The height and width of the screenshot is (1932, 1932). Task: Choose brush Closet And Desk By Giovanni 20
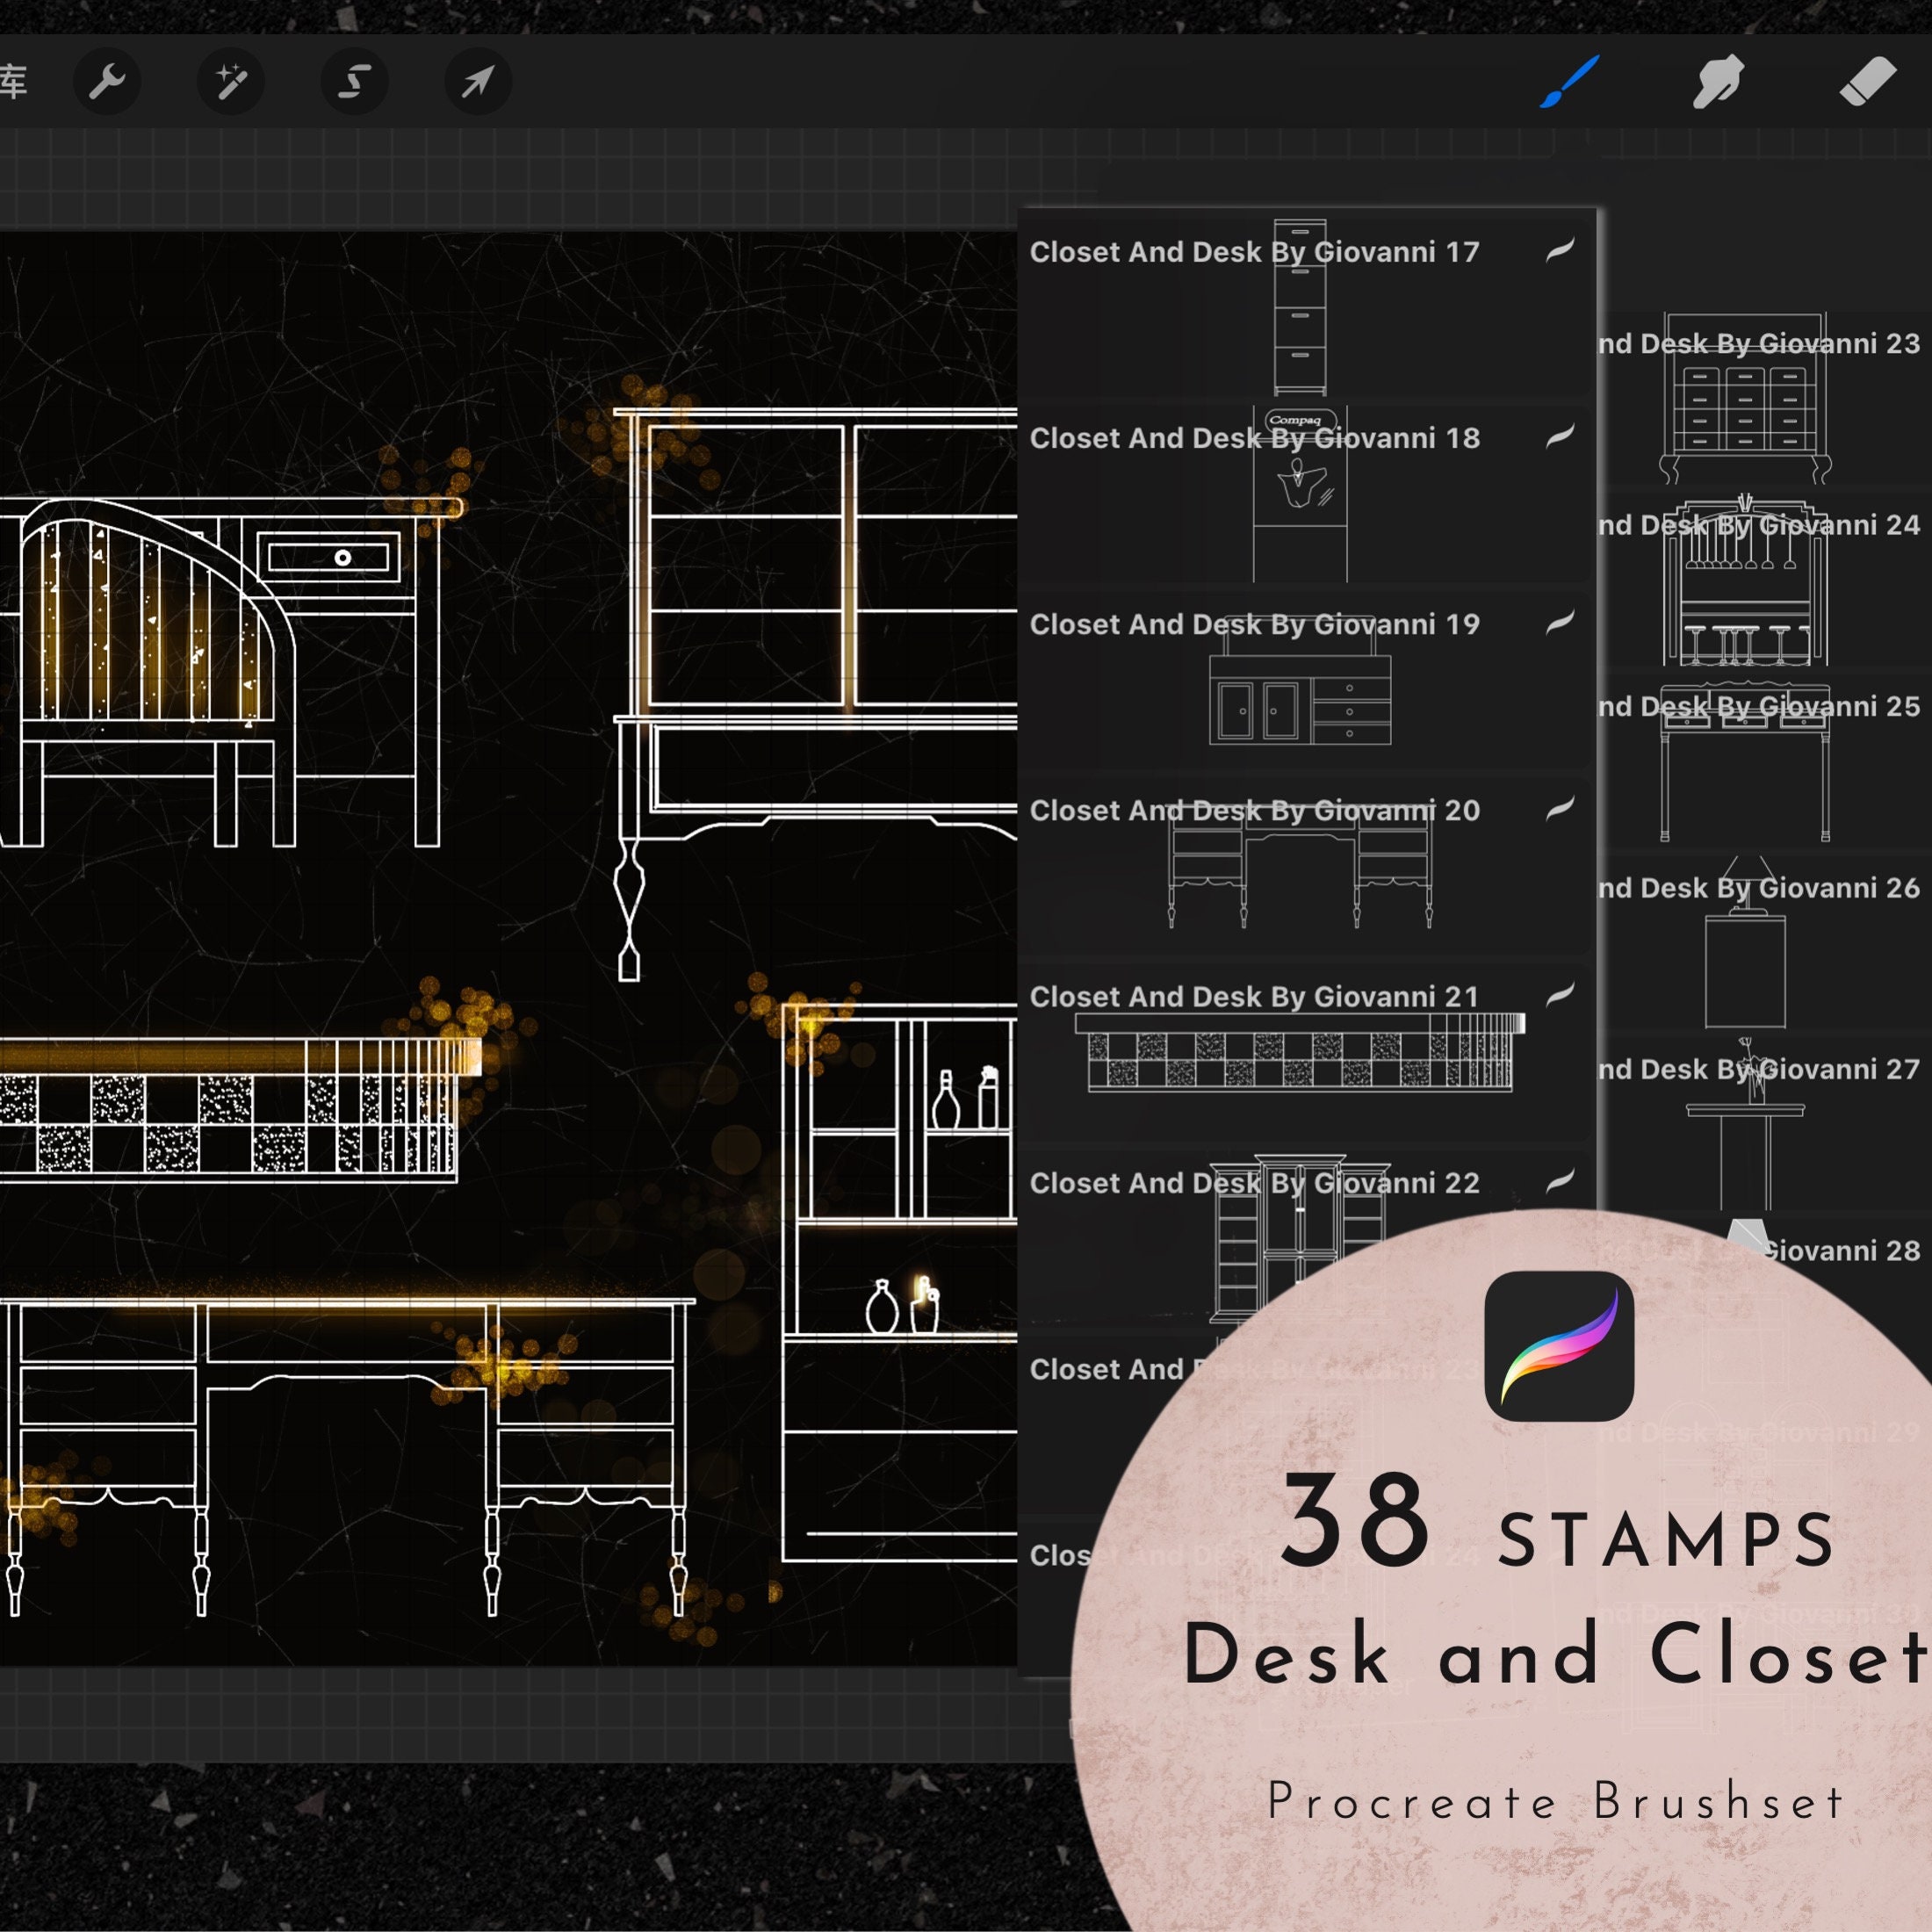coord(1305,864)
